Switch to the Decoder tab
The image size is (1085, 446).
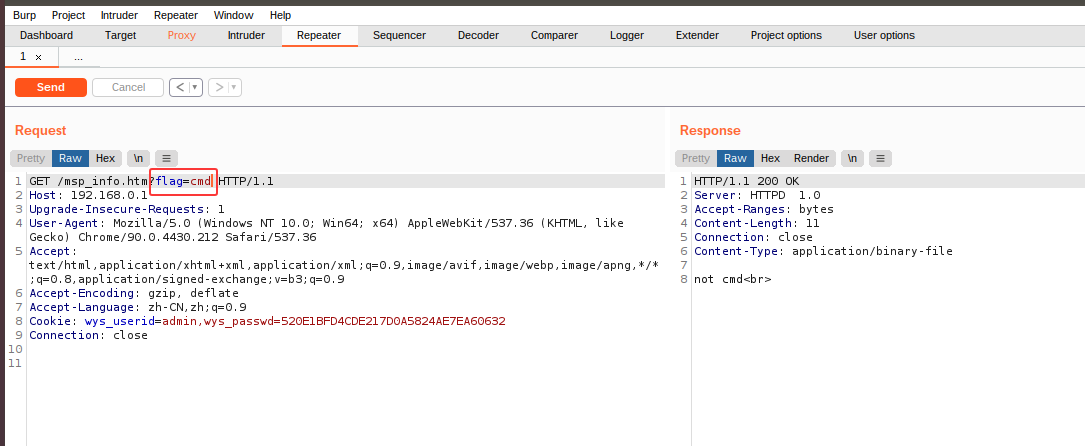(478, 35)
